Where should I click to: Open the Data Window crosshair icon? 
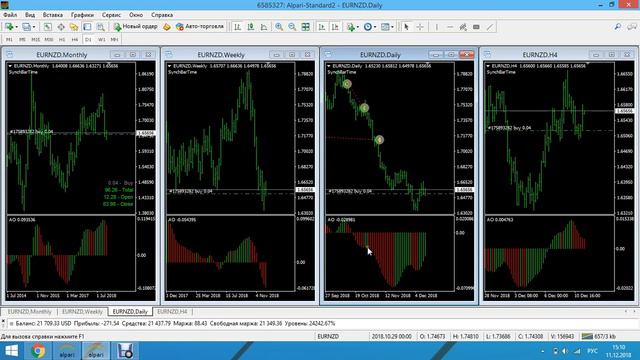point(61,27)
